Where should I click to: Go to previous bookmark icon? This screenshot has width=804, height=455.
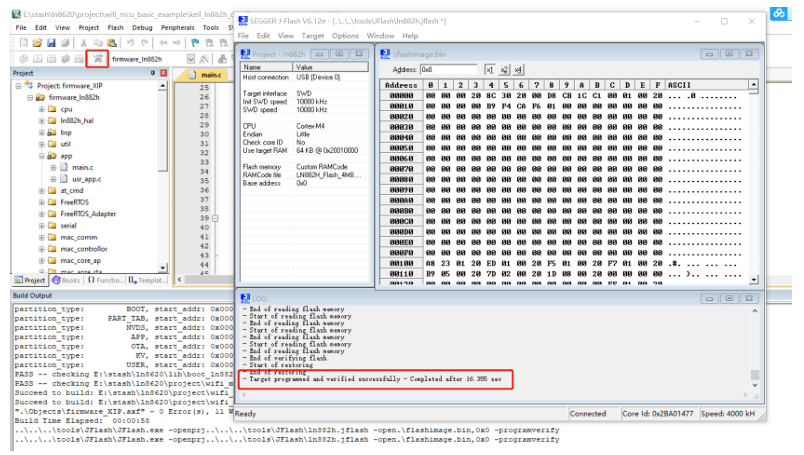coord(209,43)
